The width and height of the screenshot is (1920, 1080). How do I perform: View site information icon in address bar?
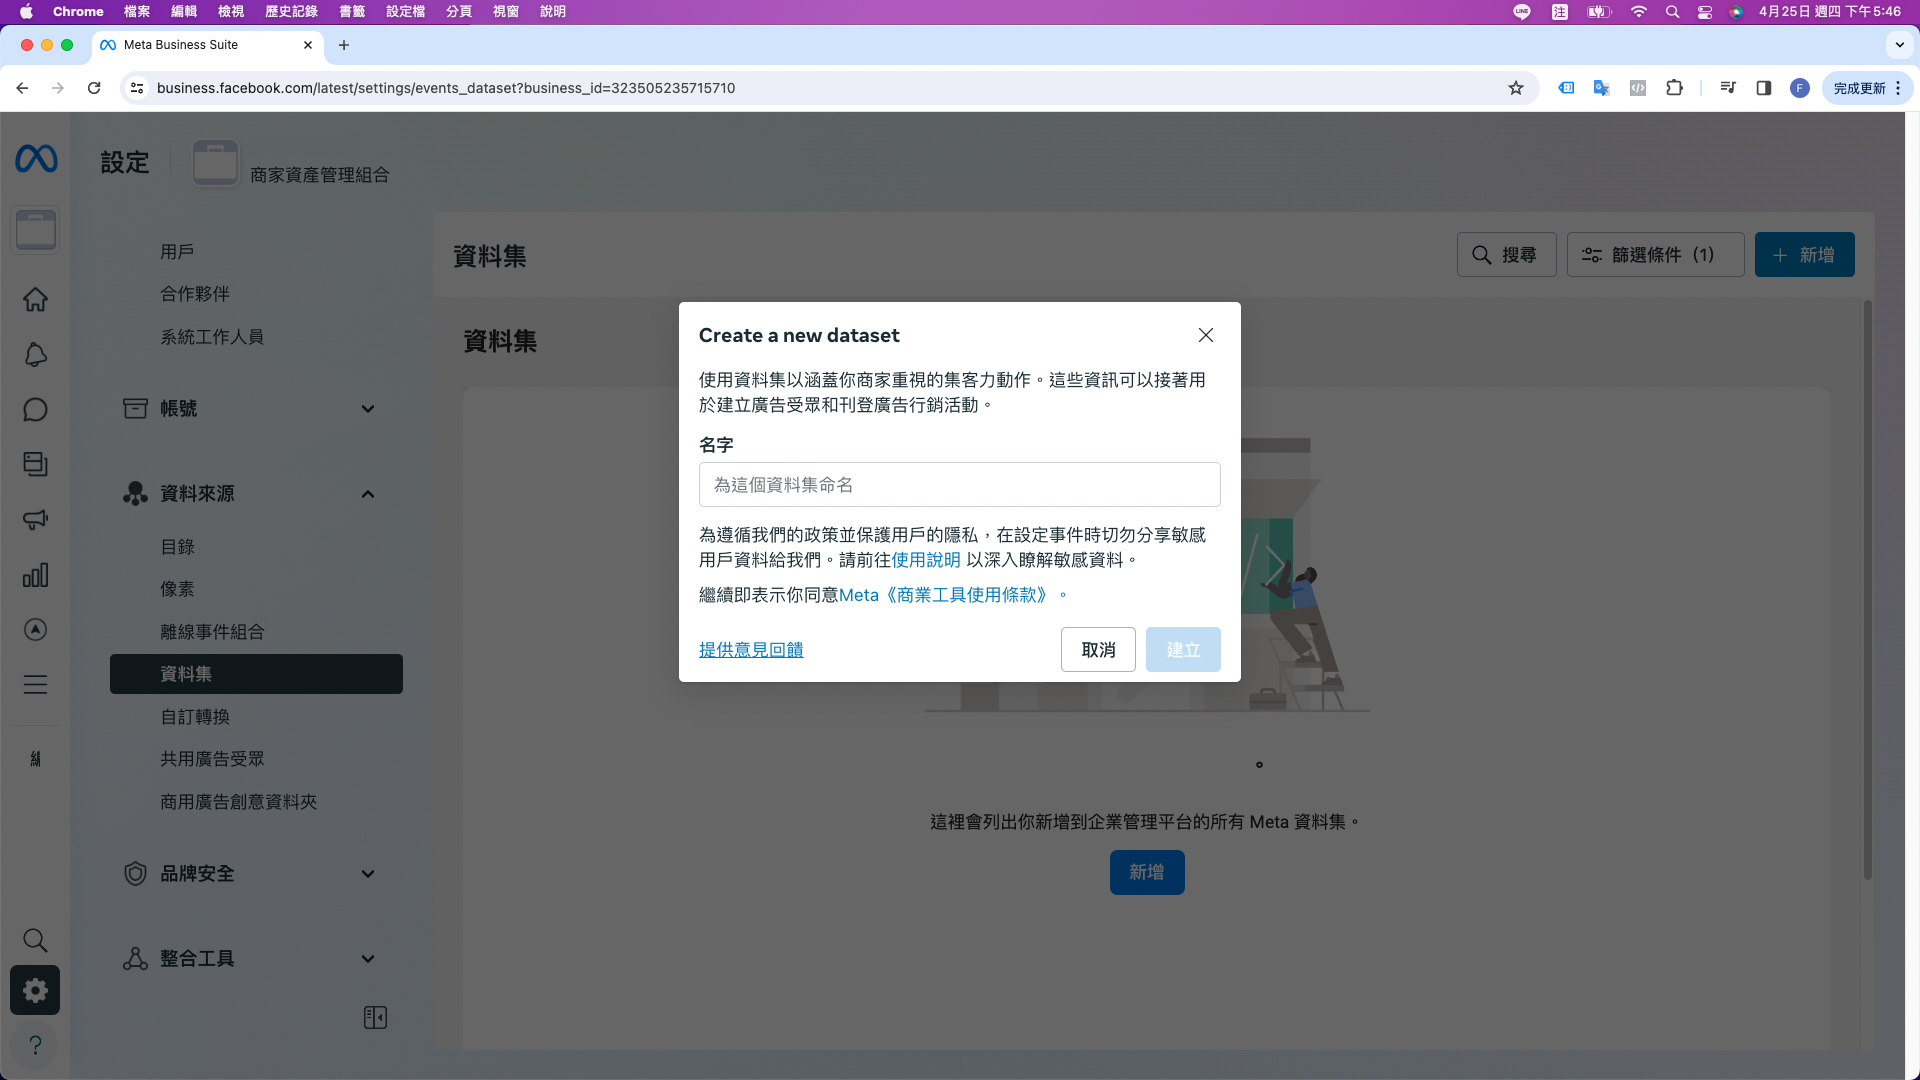[x=138, y=88]
